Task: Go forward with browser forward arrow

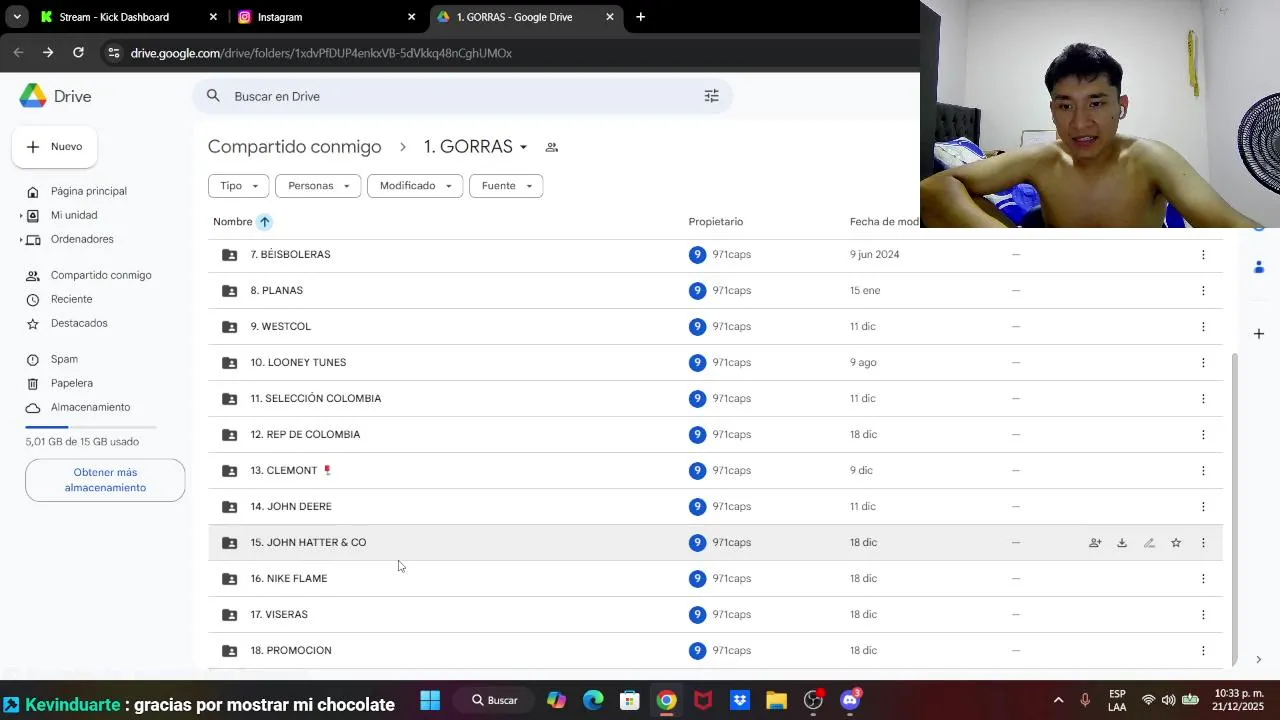Action: coord(48,52)
